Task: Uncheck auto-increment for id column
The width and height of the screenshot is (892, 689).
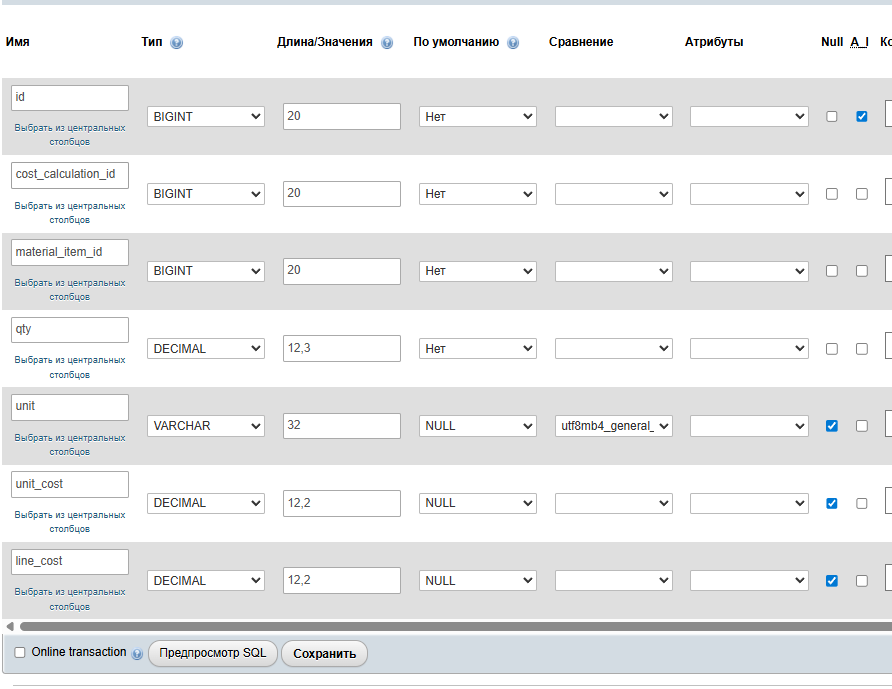Action: [862, 116]
